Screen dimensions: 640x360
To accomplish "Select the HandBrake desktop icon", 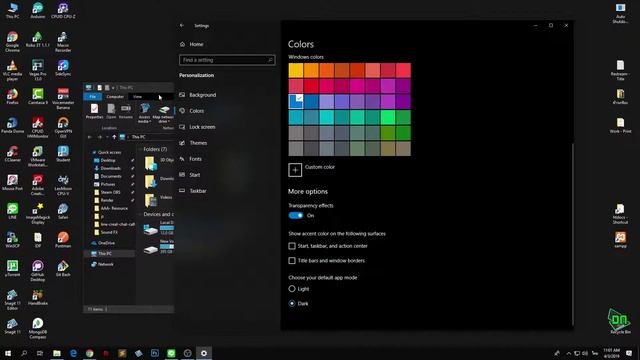I will 38,297.
